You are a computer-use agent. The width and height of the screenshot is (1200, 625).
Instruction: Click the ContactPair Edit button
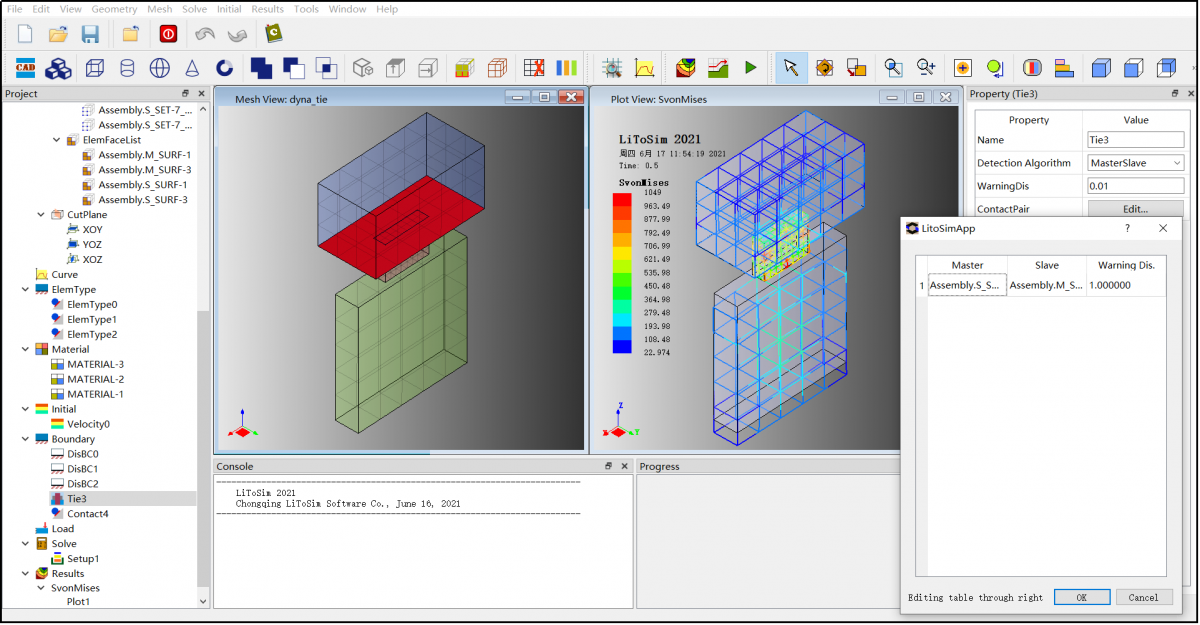(1135, 209)
